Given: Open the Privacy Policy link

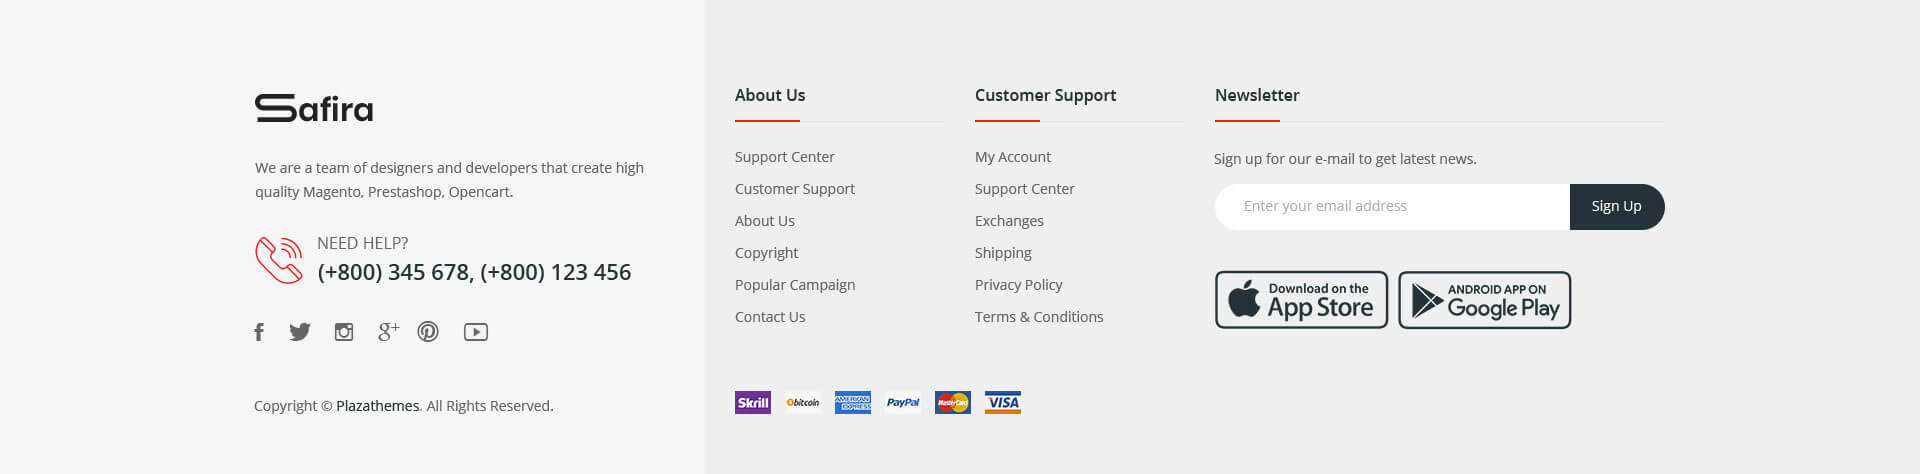Looking at the screenshot, I should (1018, 285).
